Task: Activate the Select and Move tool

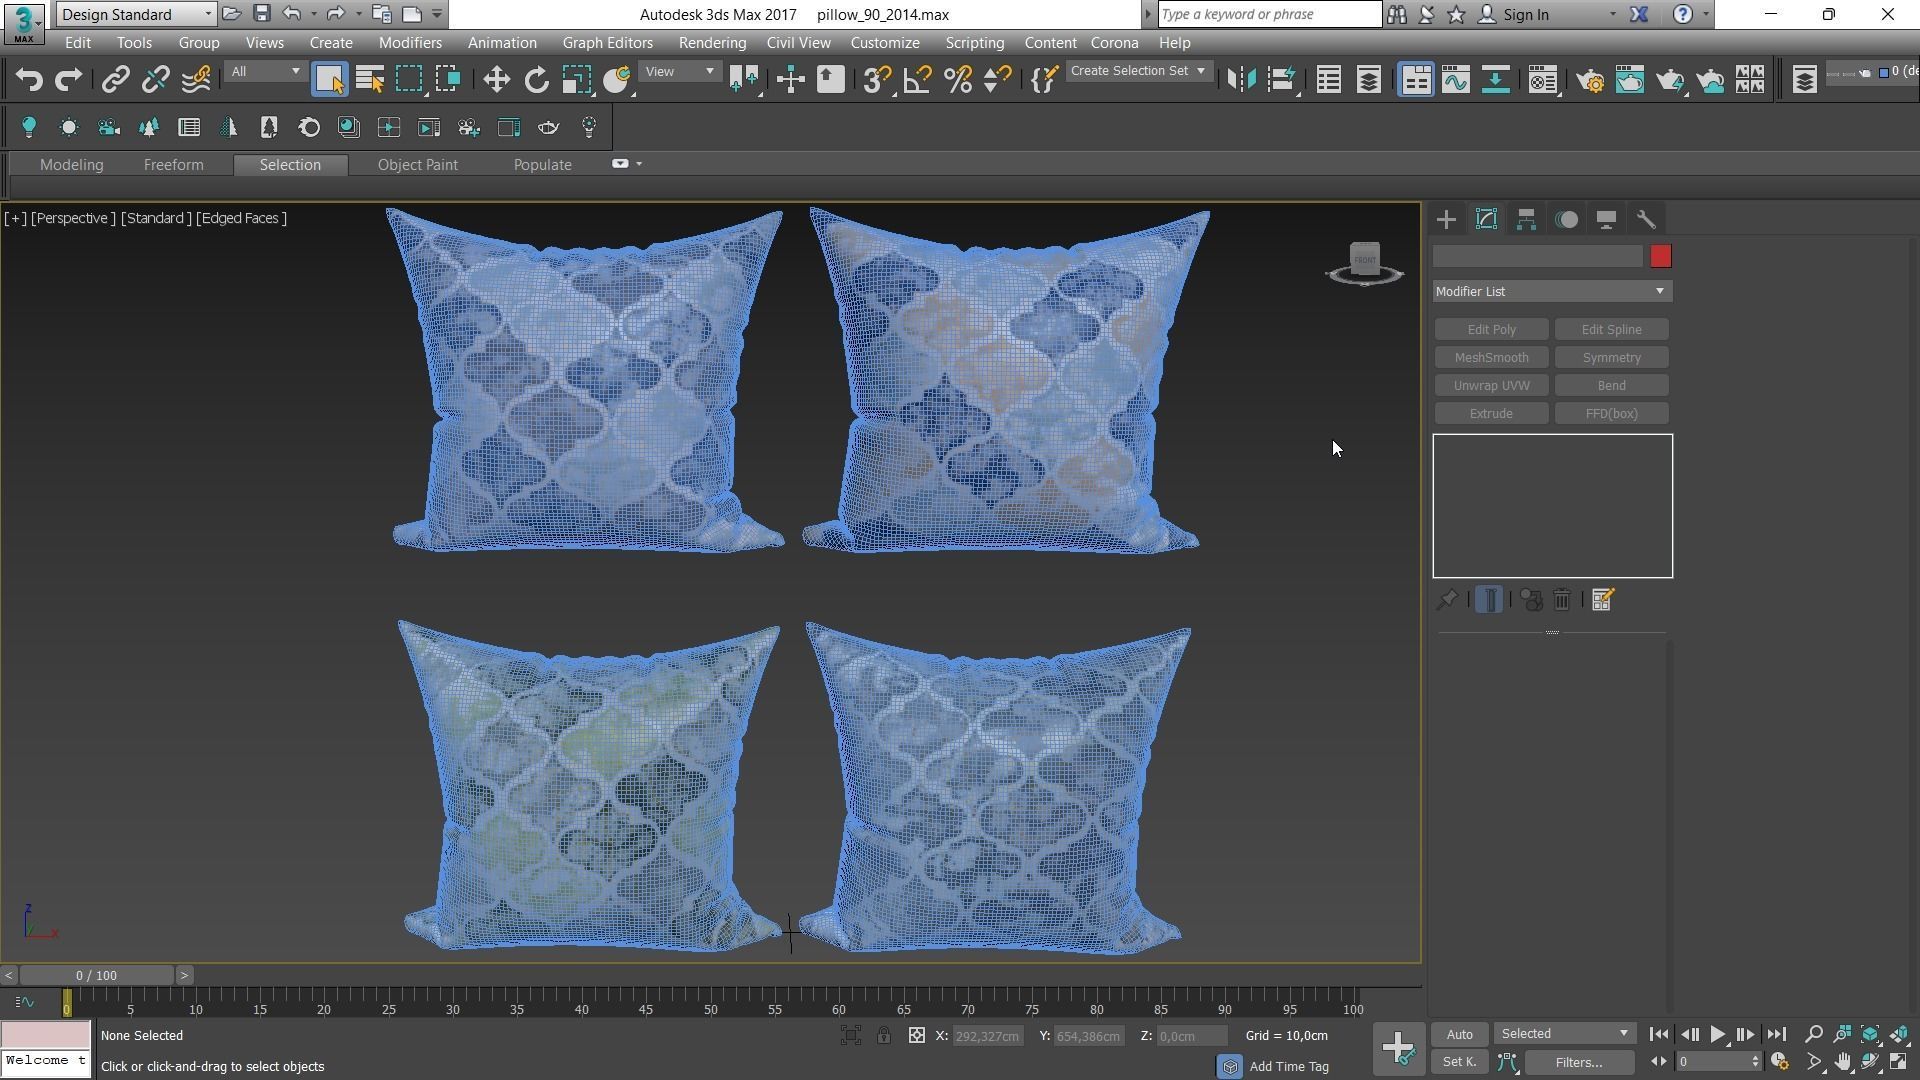Action: pos(496,80)
